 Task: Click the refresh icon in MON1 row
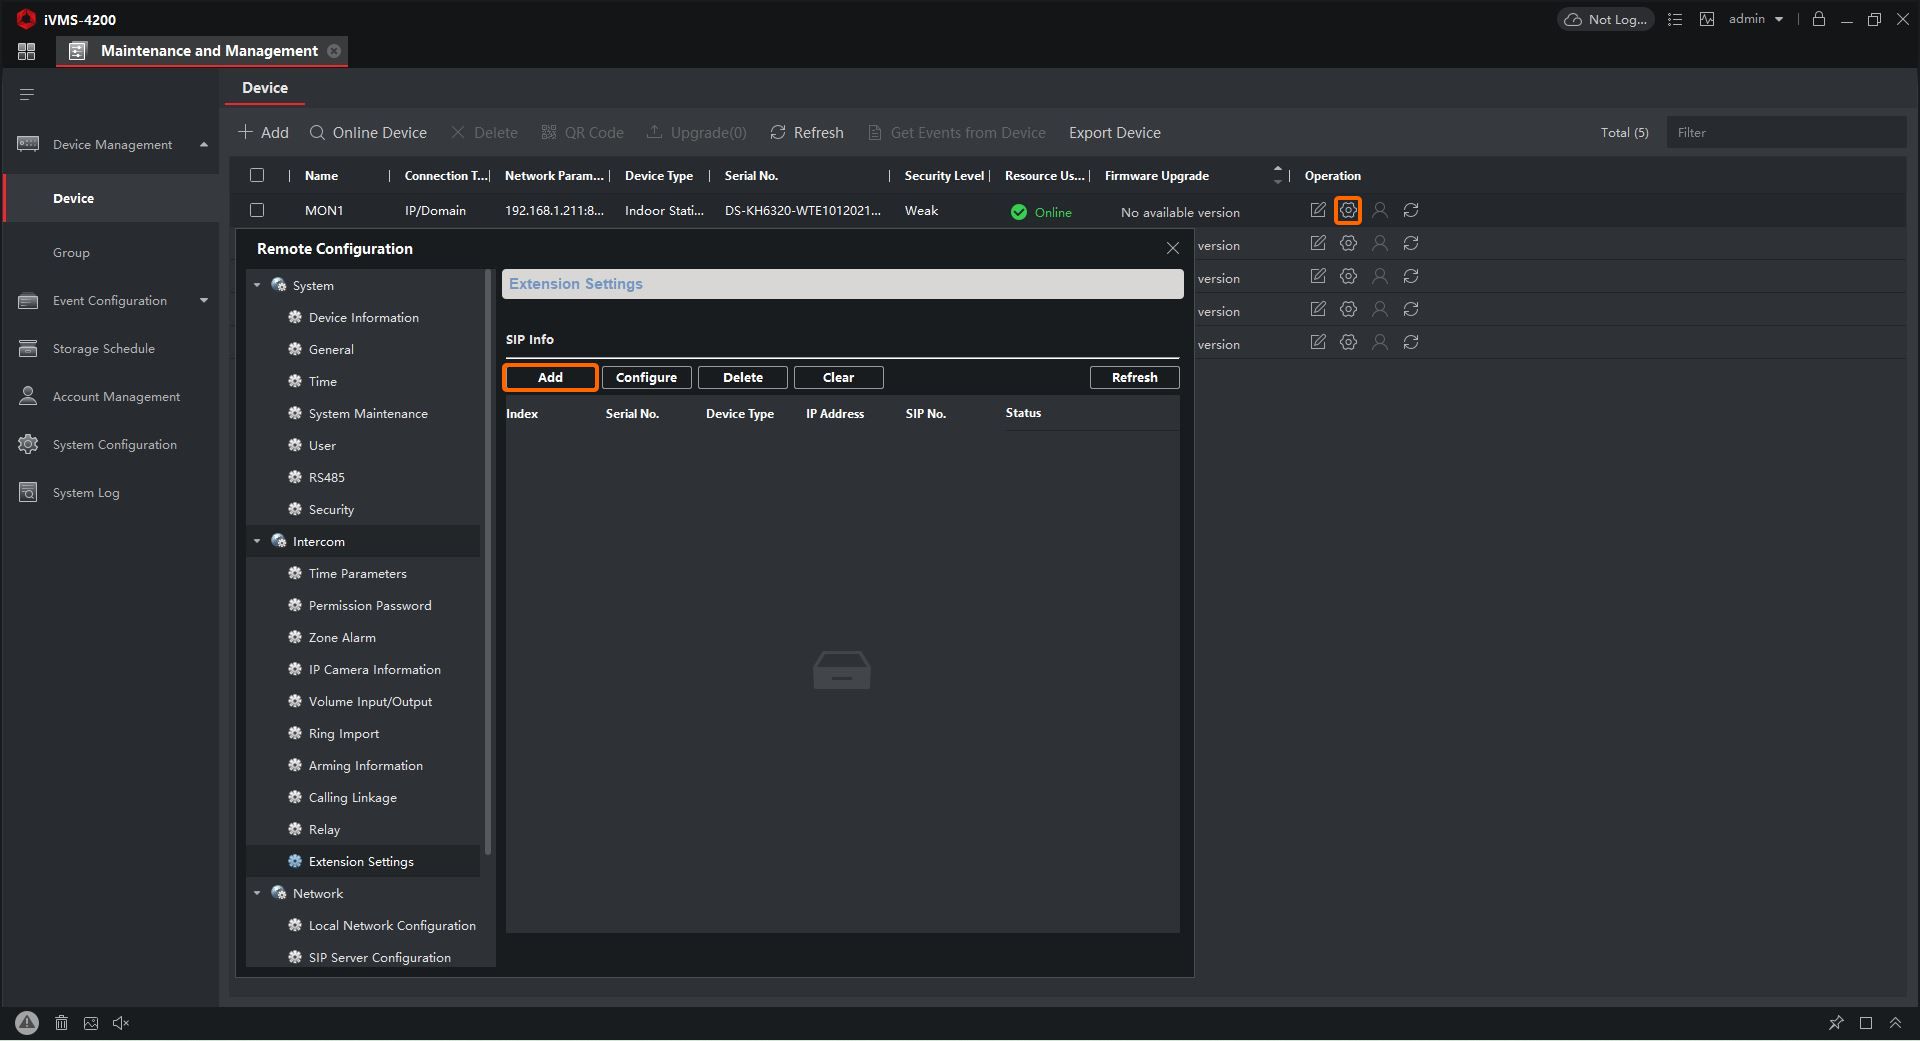[x=1411, y=211]
